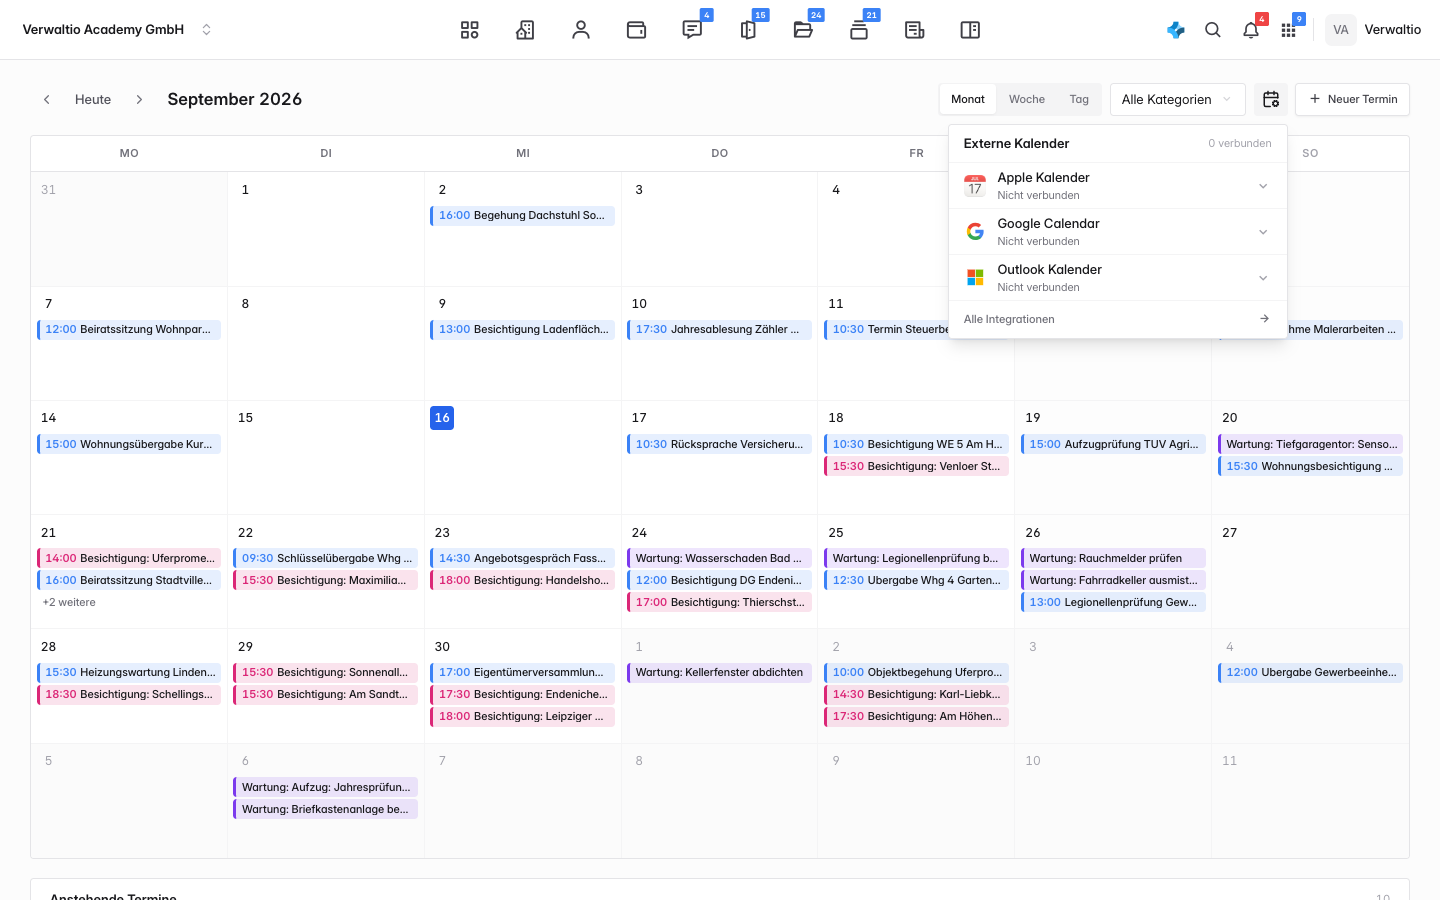The image size is (1440, 900).
Task: Go to next month arrow
Action: [139, 99]
